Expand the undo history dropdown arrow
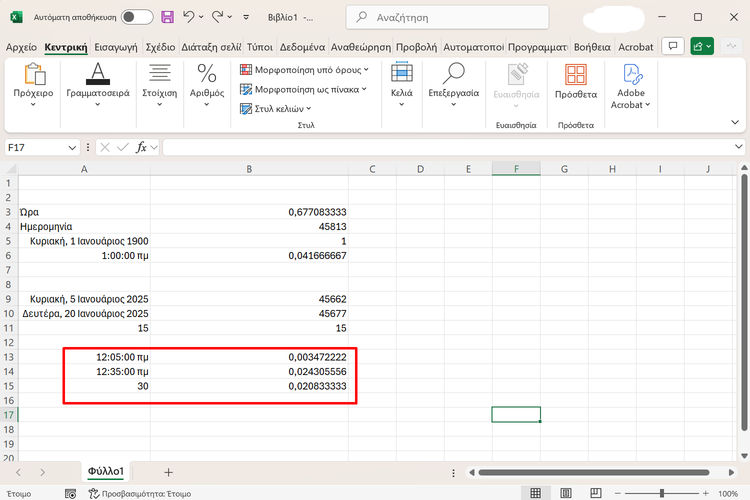 point(201,17)
